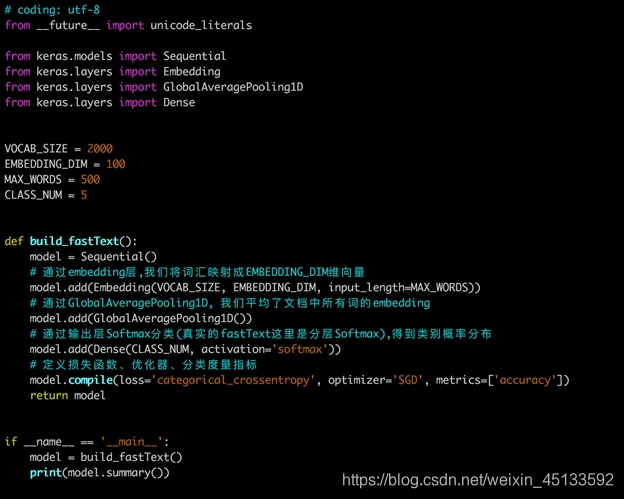Image resolution: width=624 pixels, height=499 pixels.
Task: Click the 'model = Sequential()' line
Action: pyautogui.click(x=93, y=257)
